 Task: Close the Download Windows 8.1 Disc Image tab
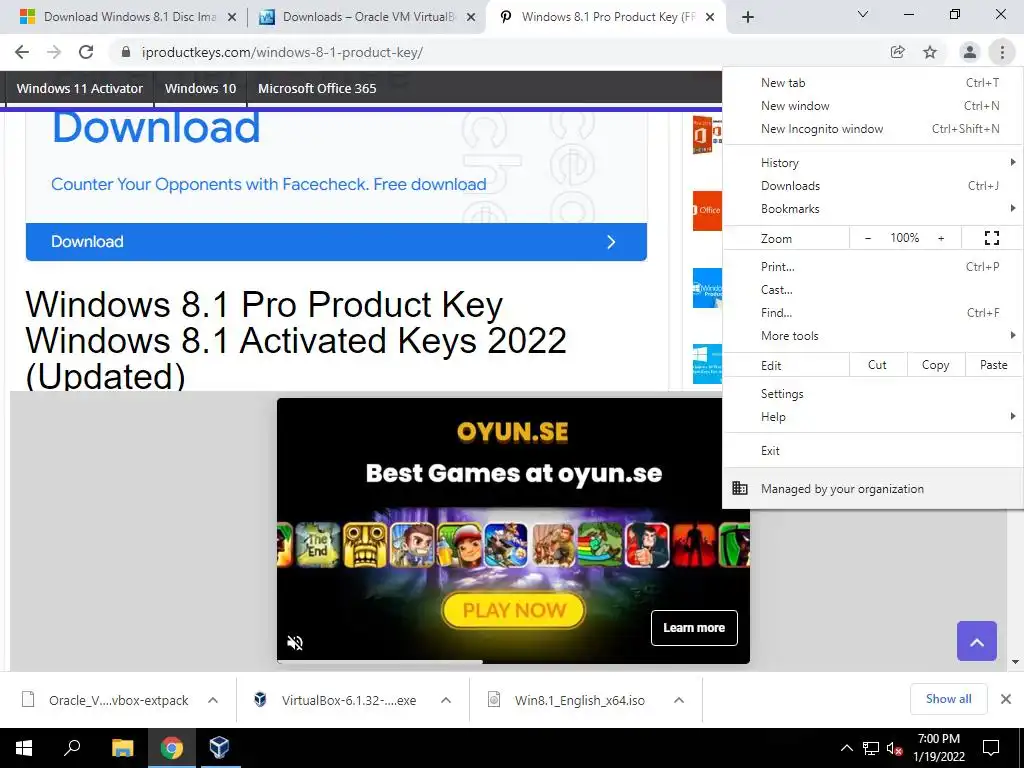pyautogui.click(x=232, y=18)
